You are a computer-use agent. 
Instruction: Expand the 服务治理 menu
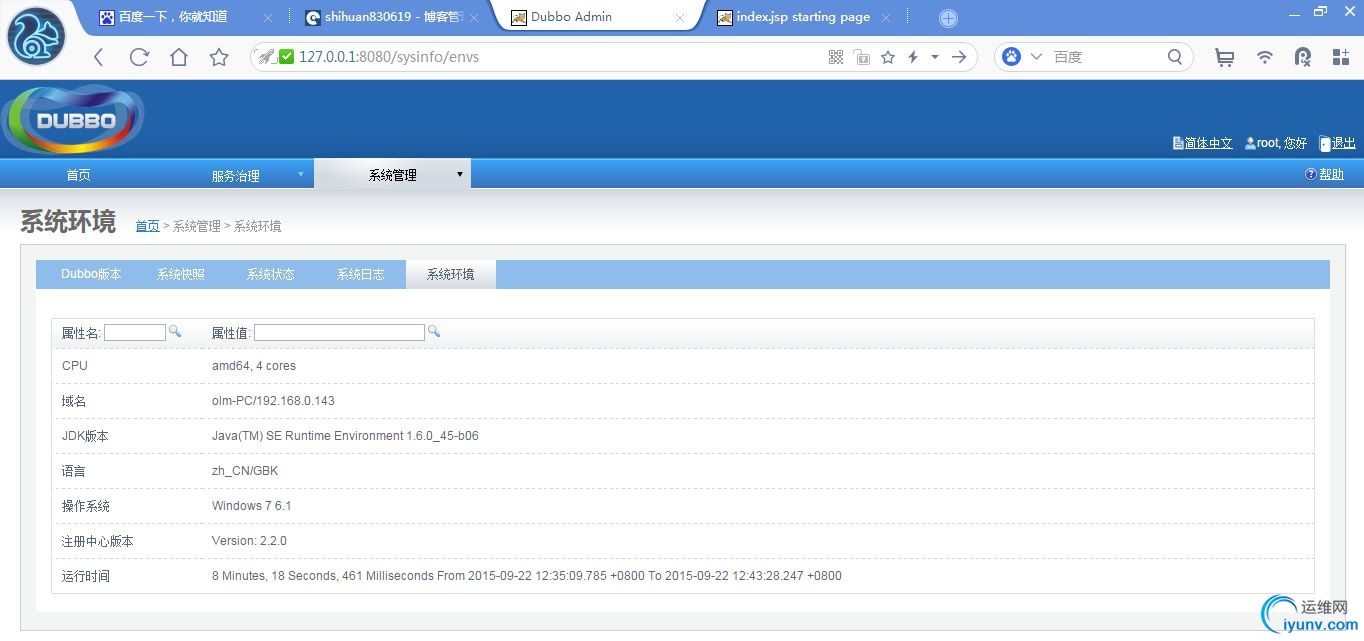click(x=235, y=175)
